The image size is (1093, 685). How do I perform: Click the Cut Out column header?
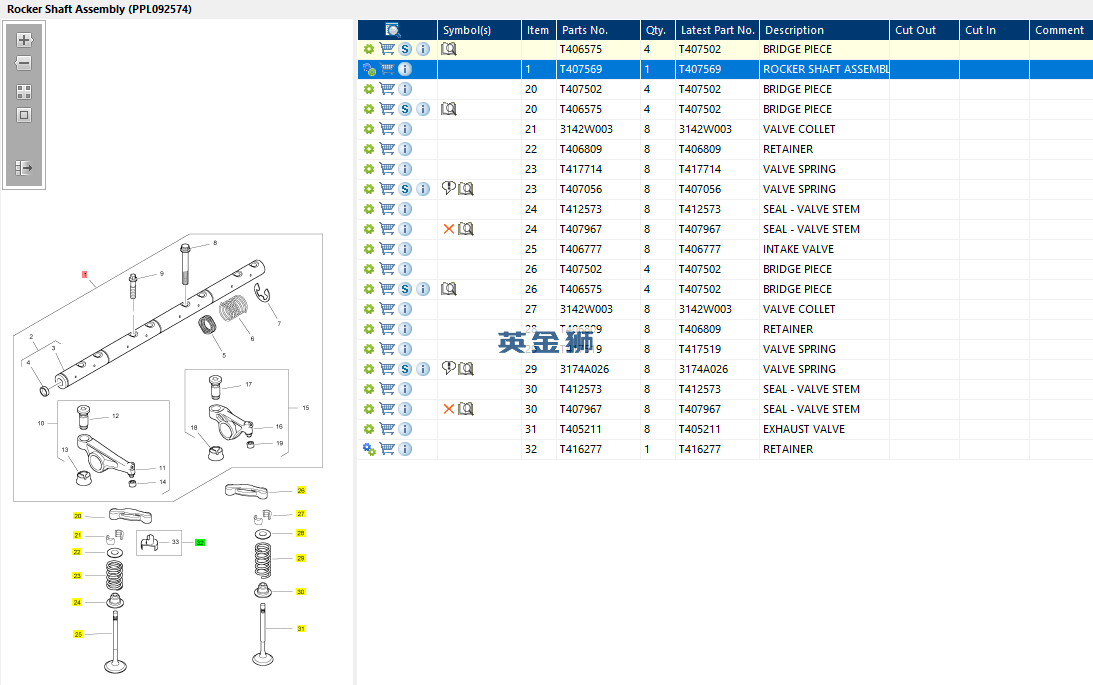(x=924, y=30)
